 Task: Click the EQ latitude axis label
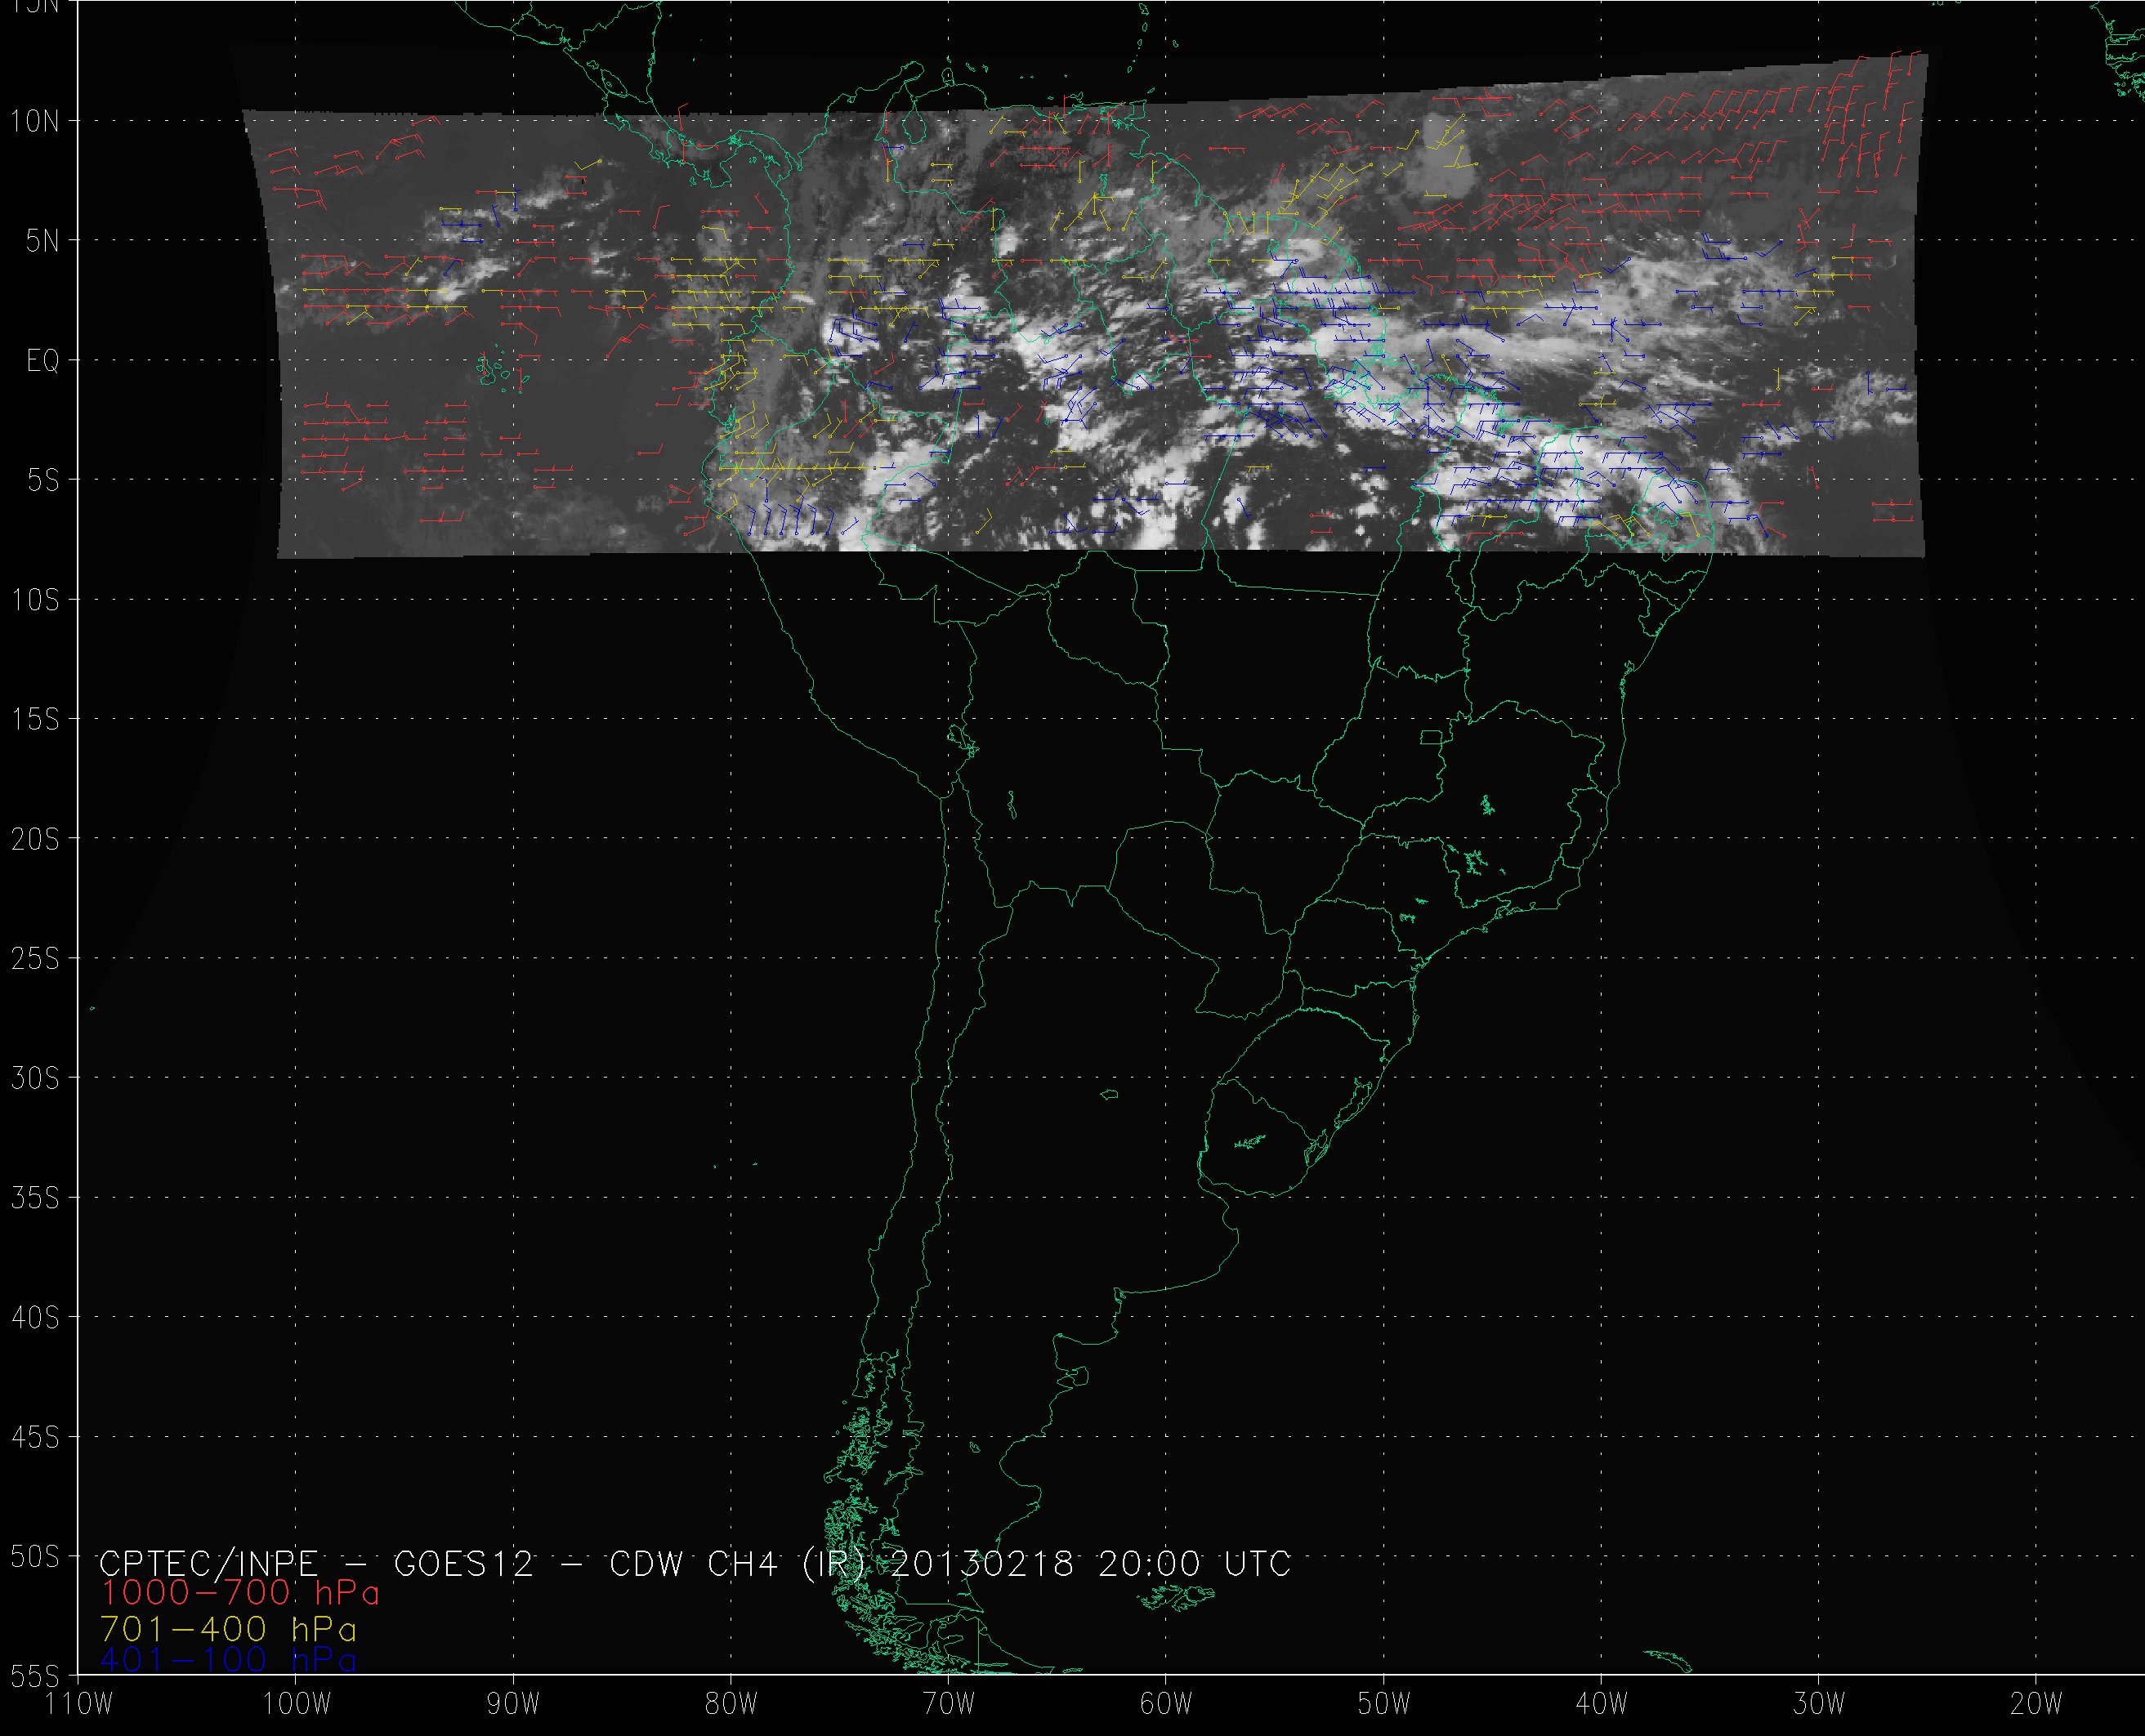pyautogui.click(x=43, y=361)
